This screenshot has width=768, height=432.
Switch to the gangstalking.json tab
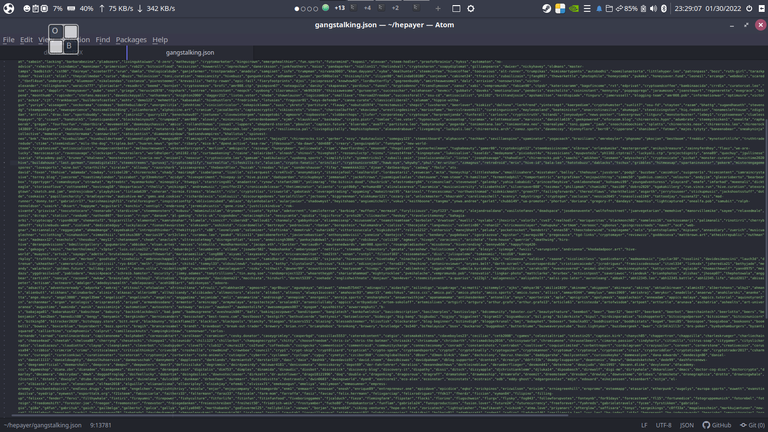(190, 52)
